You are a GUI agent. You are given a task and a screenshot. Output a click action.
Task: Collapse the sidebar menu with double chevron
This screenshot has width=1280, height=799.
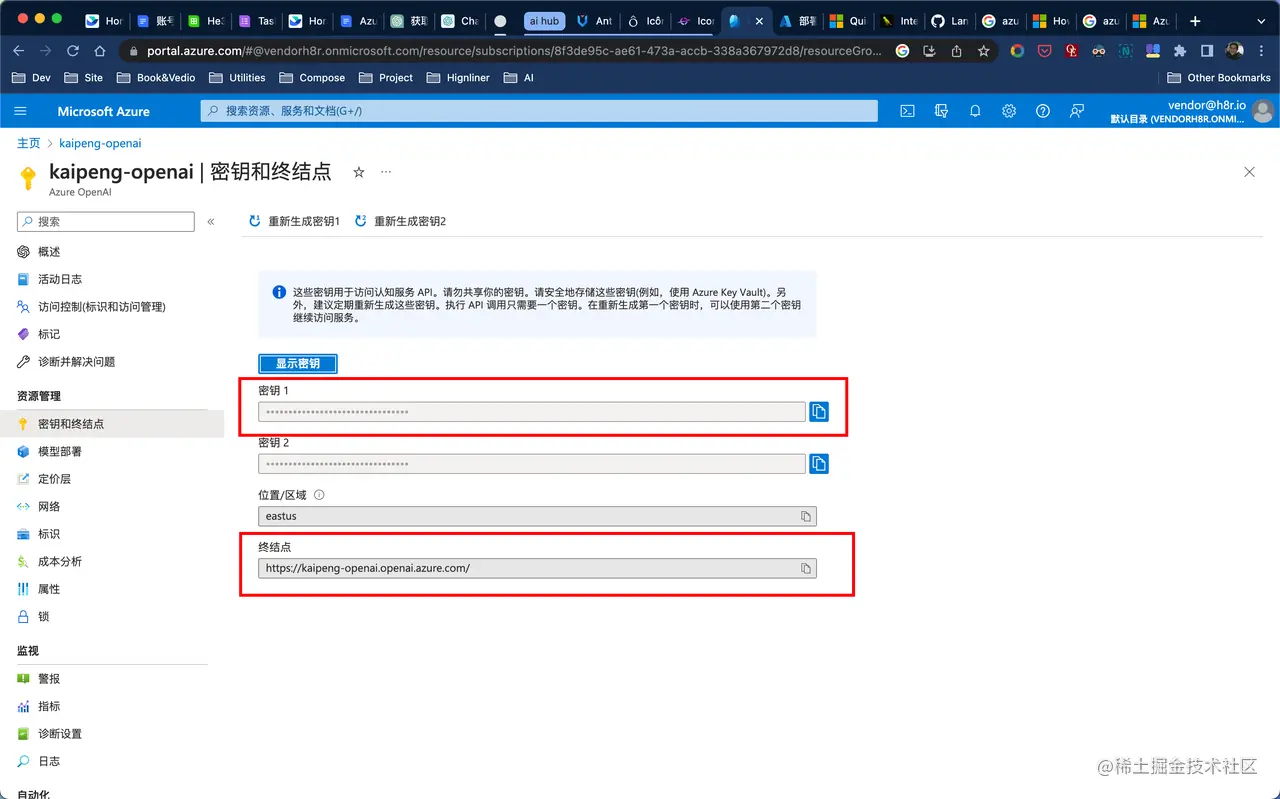pos(211,221)
